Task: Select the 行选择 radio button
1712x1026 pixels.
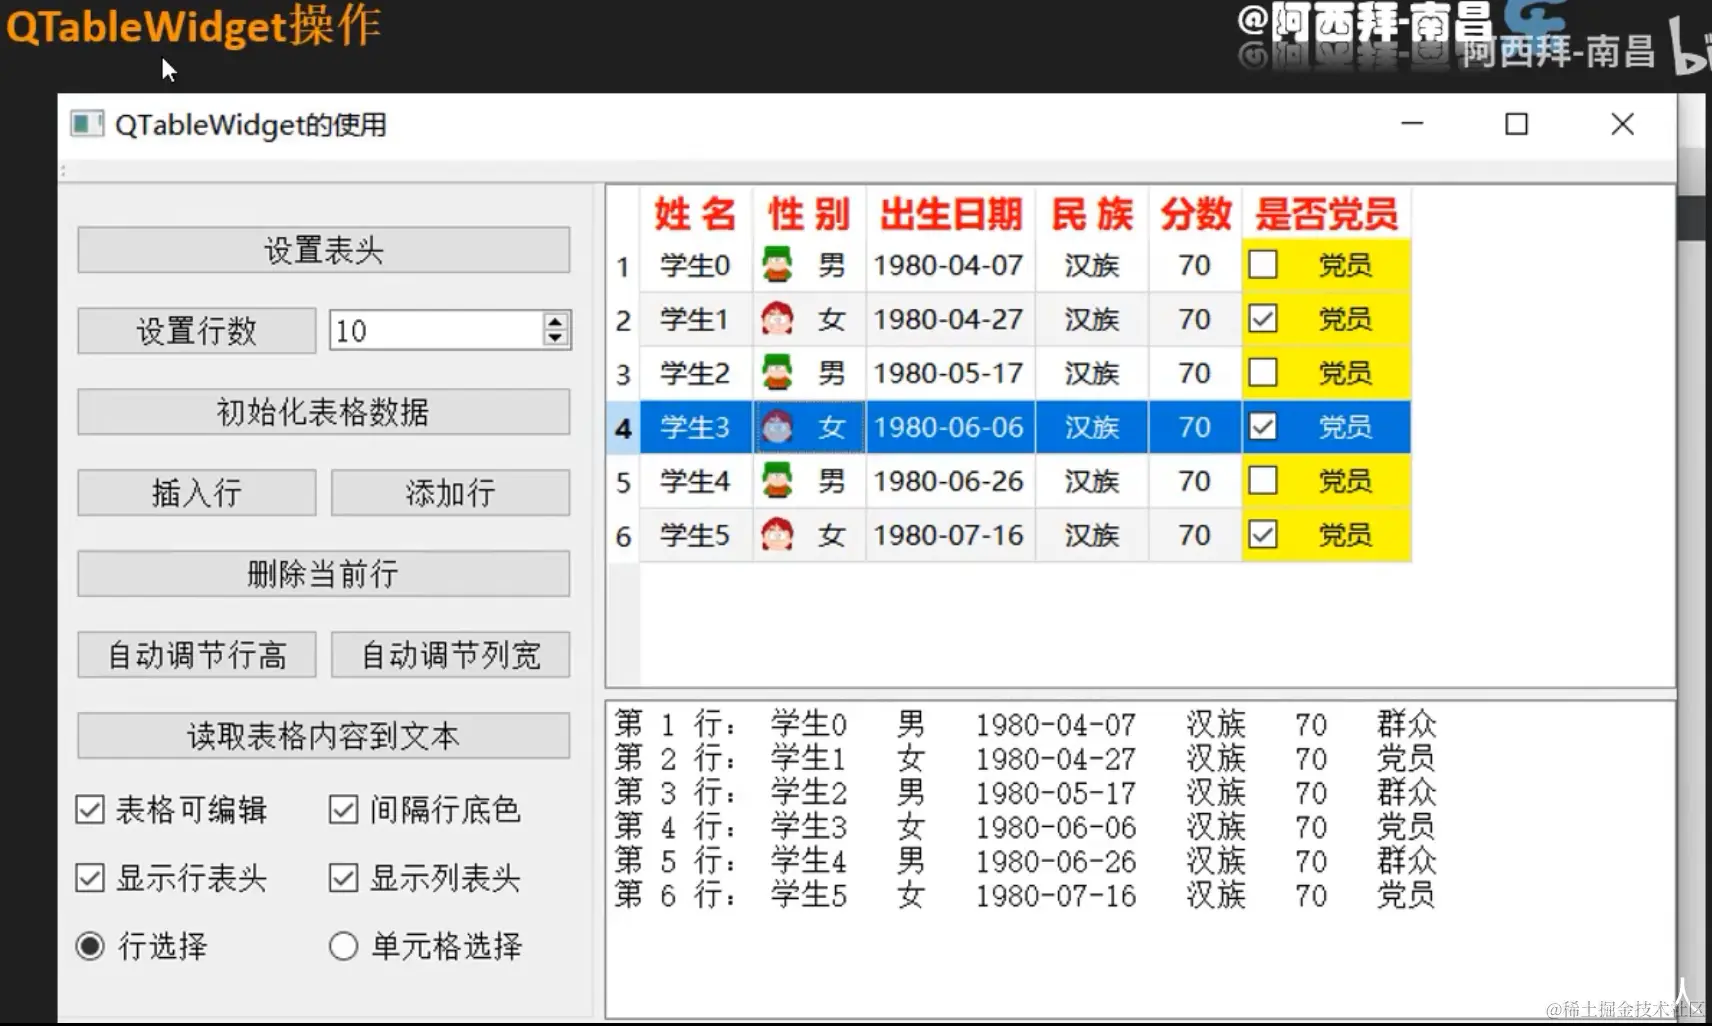Action: pos(89,945)
